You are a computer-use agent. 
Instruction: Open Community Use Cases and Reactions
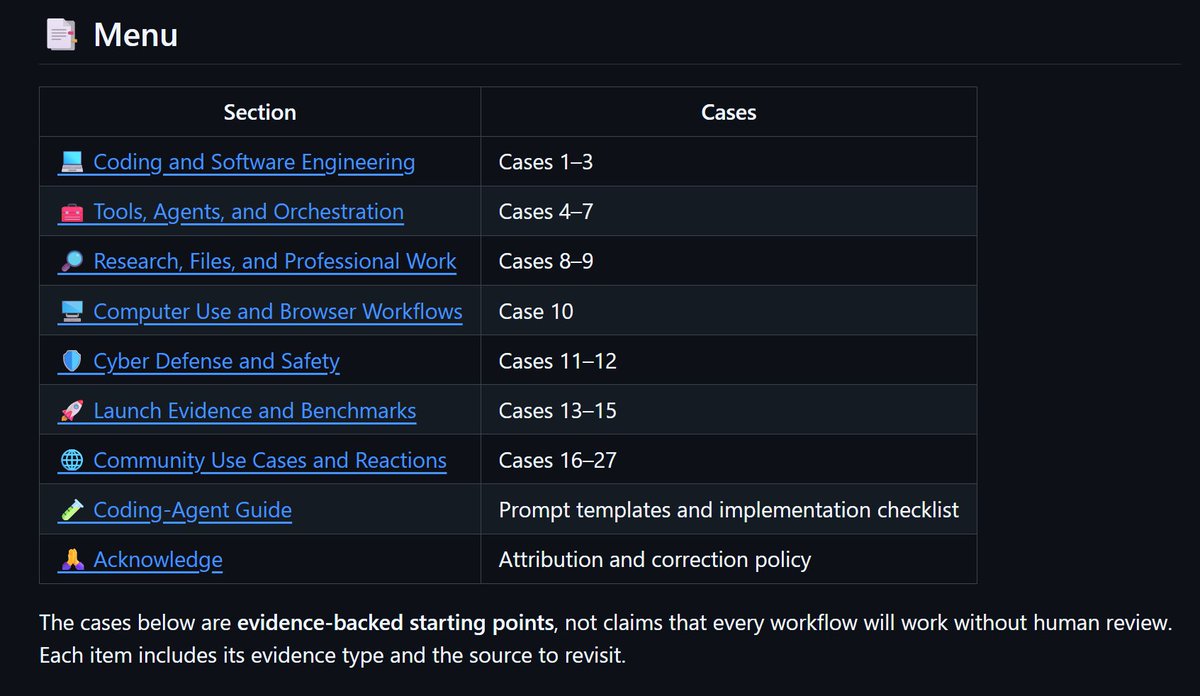[x=270, y=461]
